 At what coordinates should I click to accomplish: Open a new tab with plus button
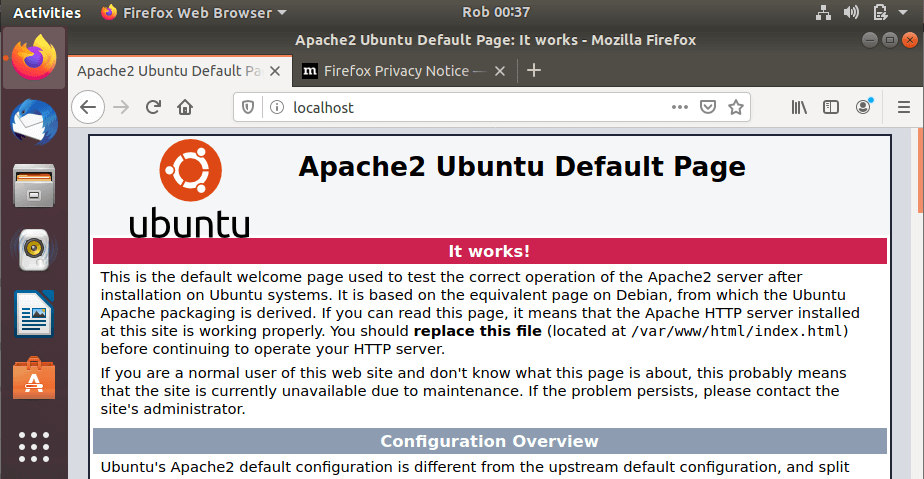pyautogui.click(x=534, y=71)
